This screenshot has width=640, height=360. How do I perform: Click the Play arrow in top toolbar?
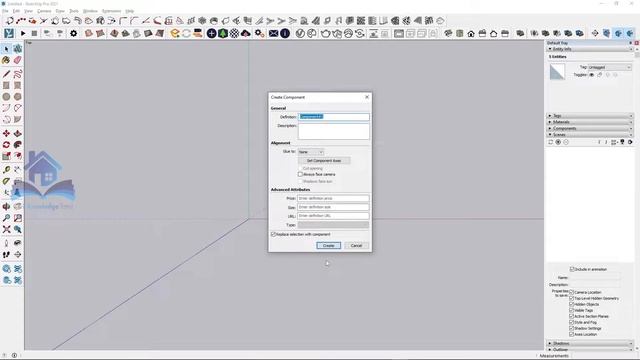coord(23,33)
